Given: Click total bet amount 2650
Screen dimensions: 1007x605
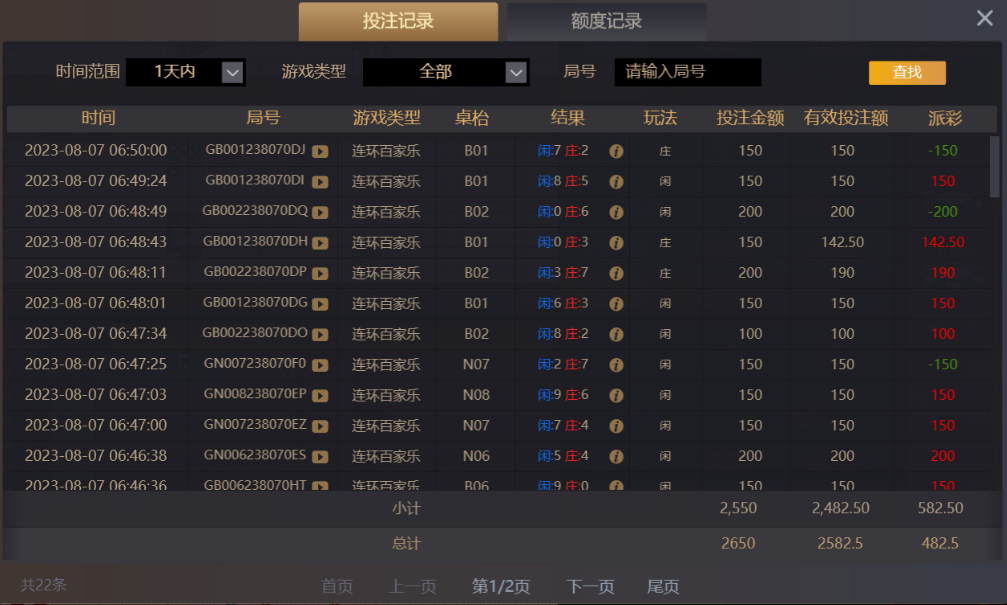Looking at the screenshot, I should point(738,543).
